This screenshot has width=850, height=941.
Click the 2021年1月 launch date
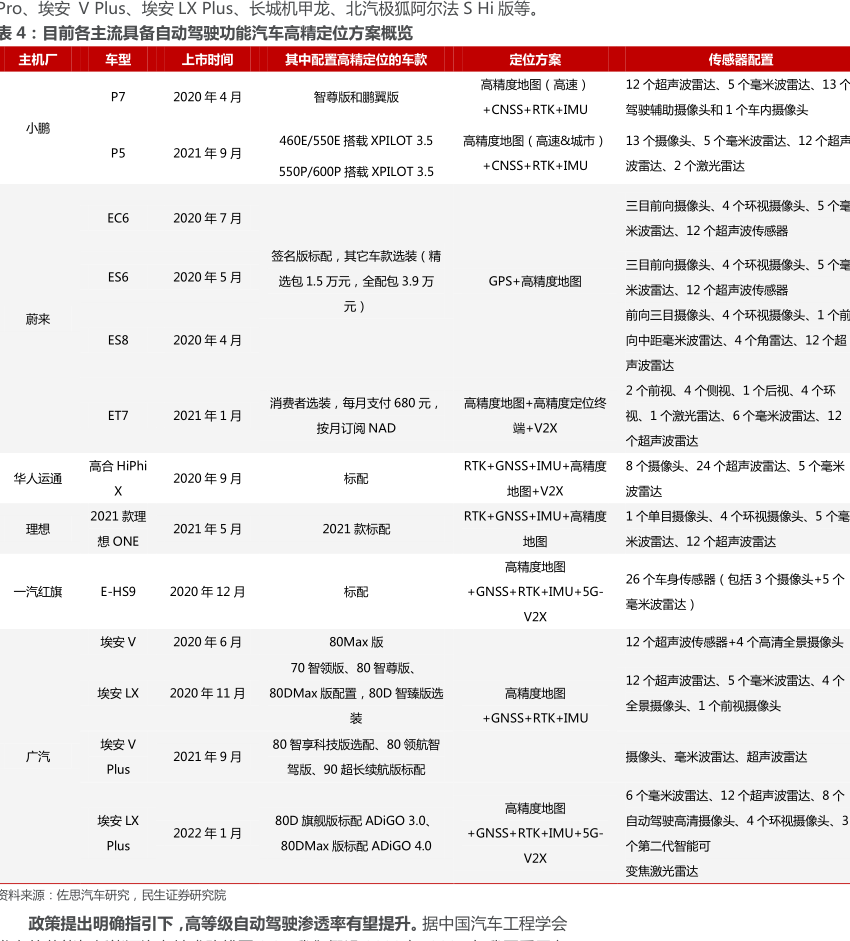[x=207, y=415]
